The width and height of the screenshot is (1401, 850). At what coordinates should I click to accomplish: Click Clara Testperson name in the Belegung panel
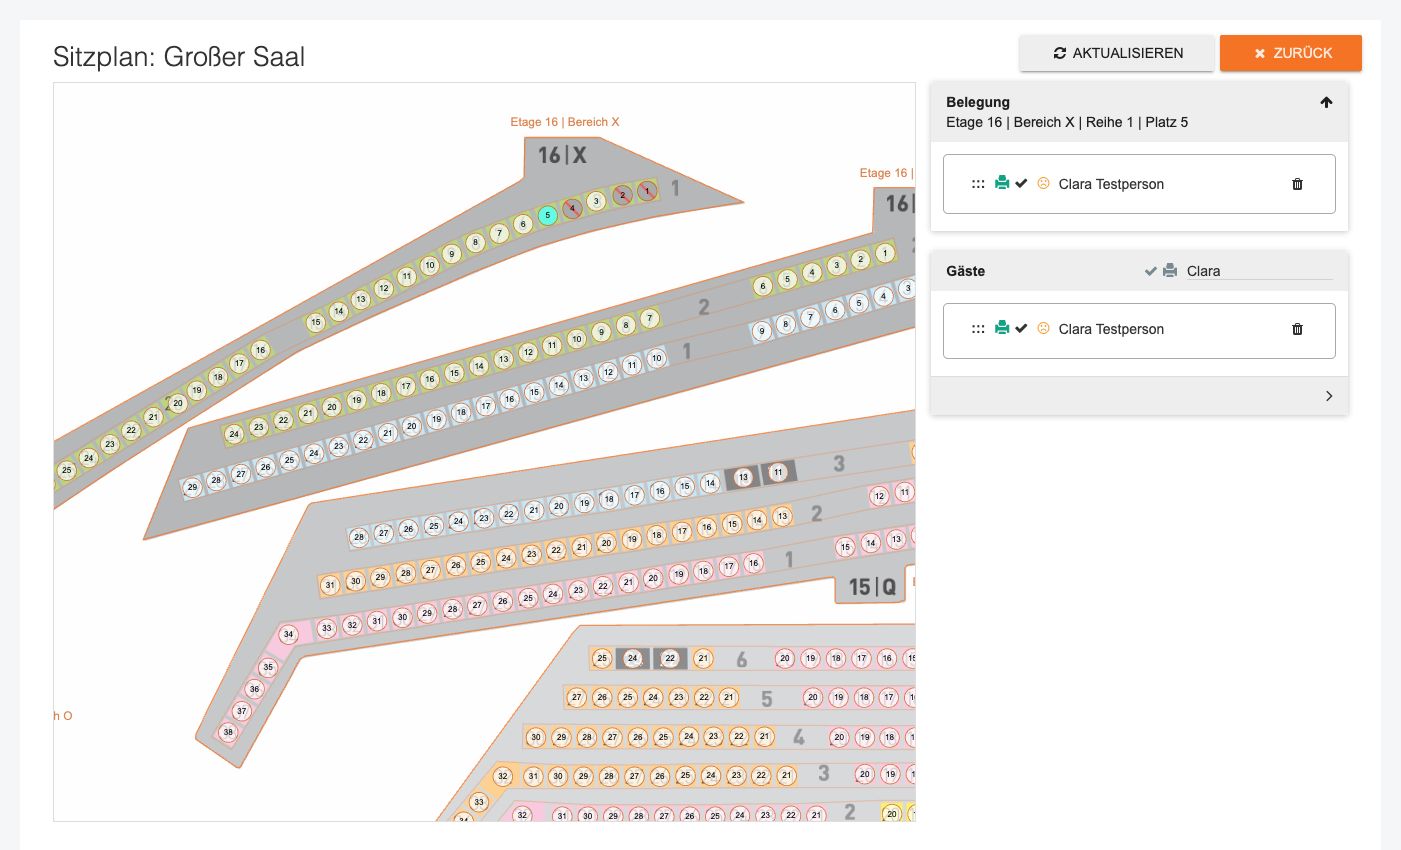coord(1111,184)
